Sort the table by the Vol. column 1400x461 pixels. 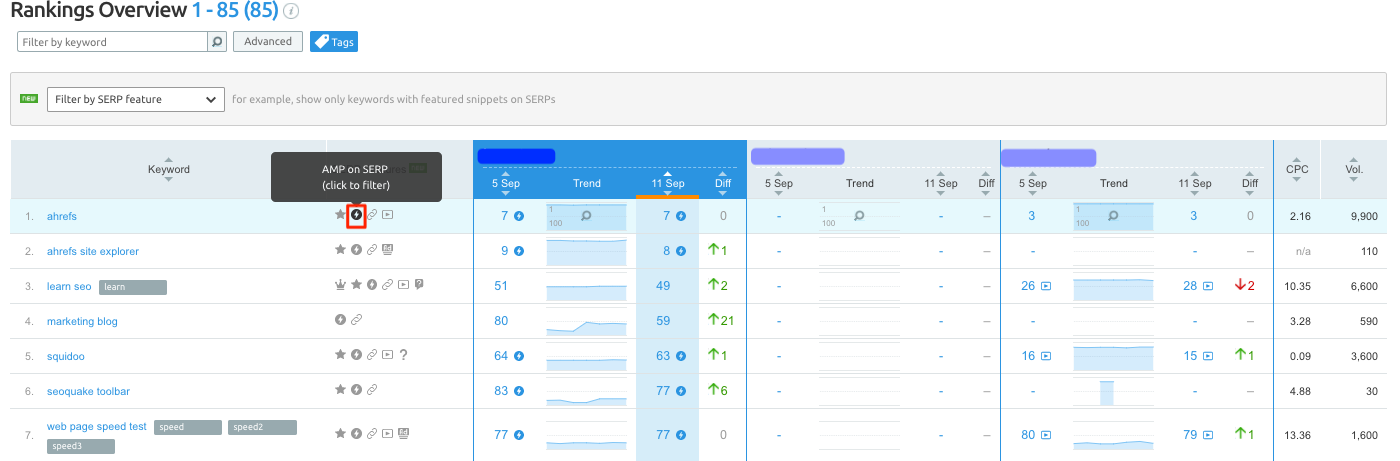pyautogui.click(x=1354, y=169)
